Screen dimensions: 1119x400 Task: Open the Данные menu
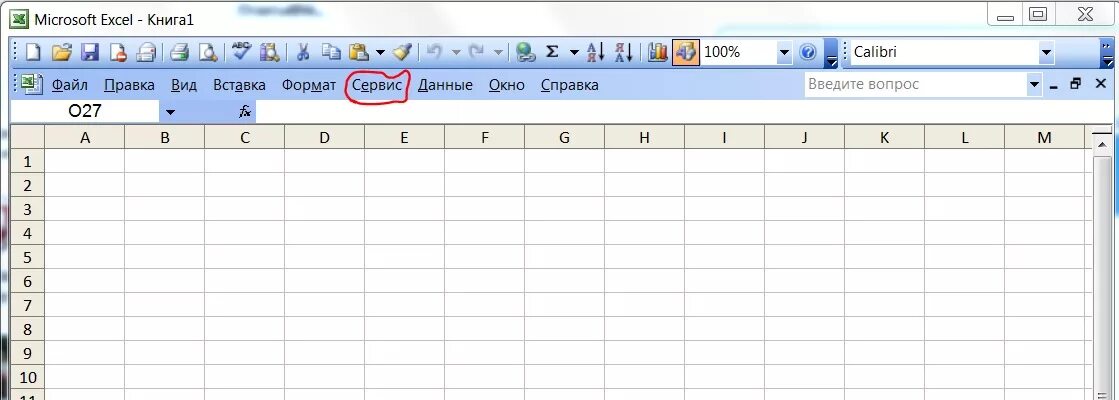[445, 85]
